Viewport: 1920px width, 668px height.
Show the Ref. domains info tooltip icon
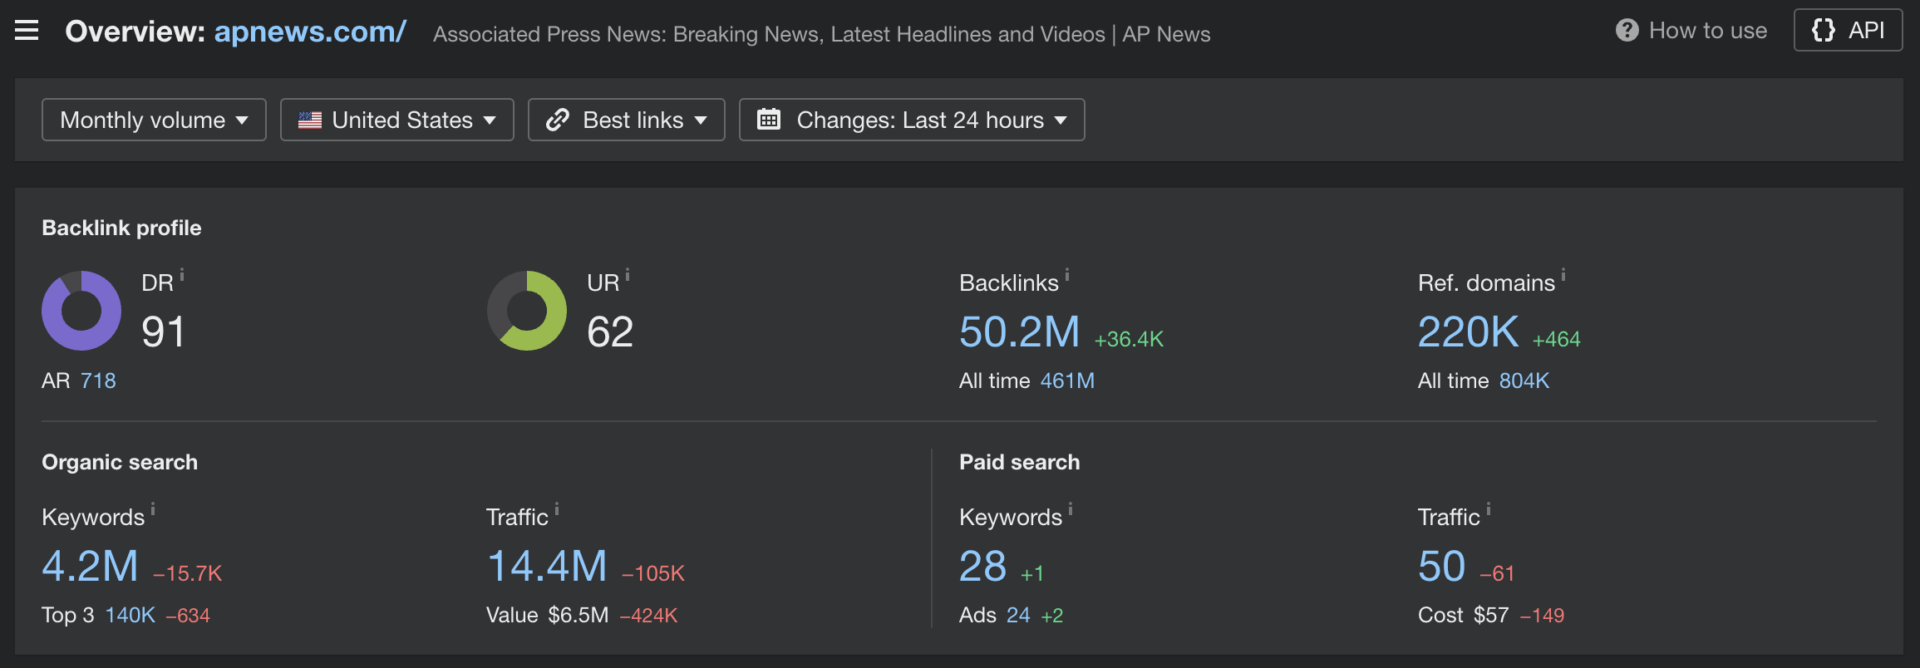(1563, 275)
